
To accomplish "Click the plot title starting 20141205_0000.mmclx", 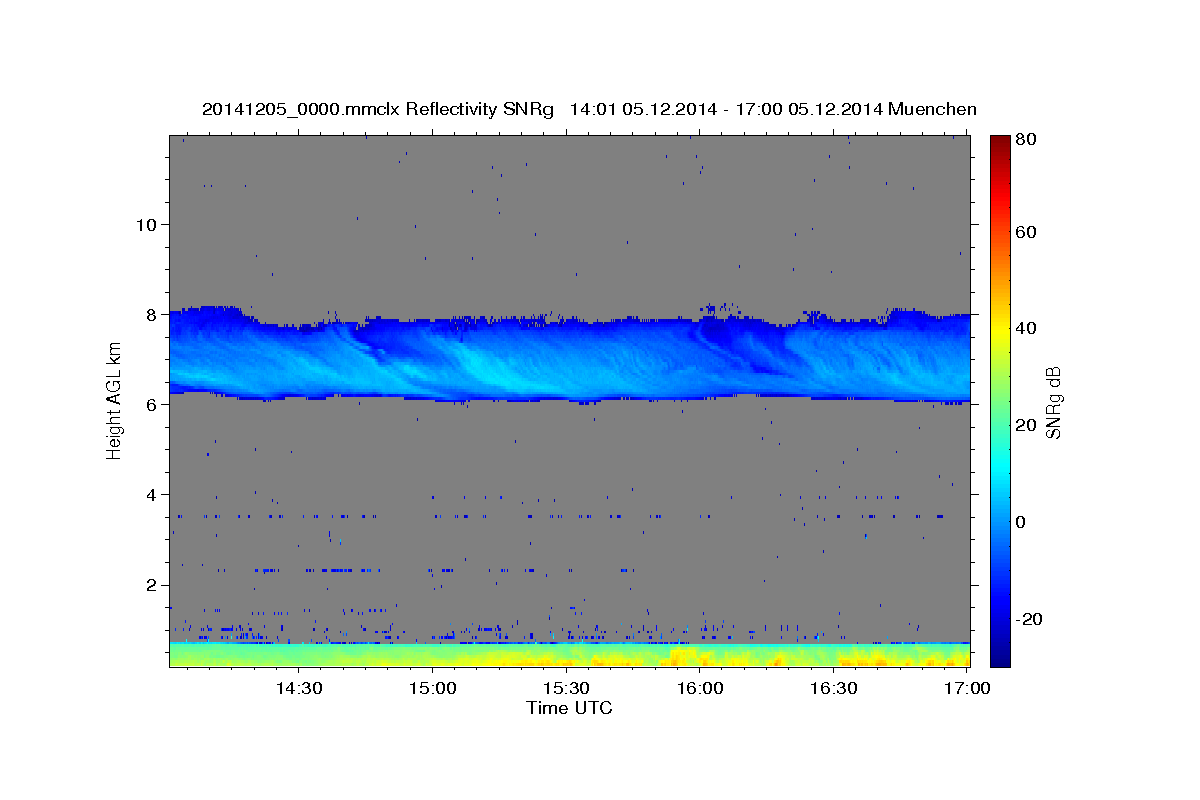I will (x=589, y=109).
